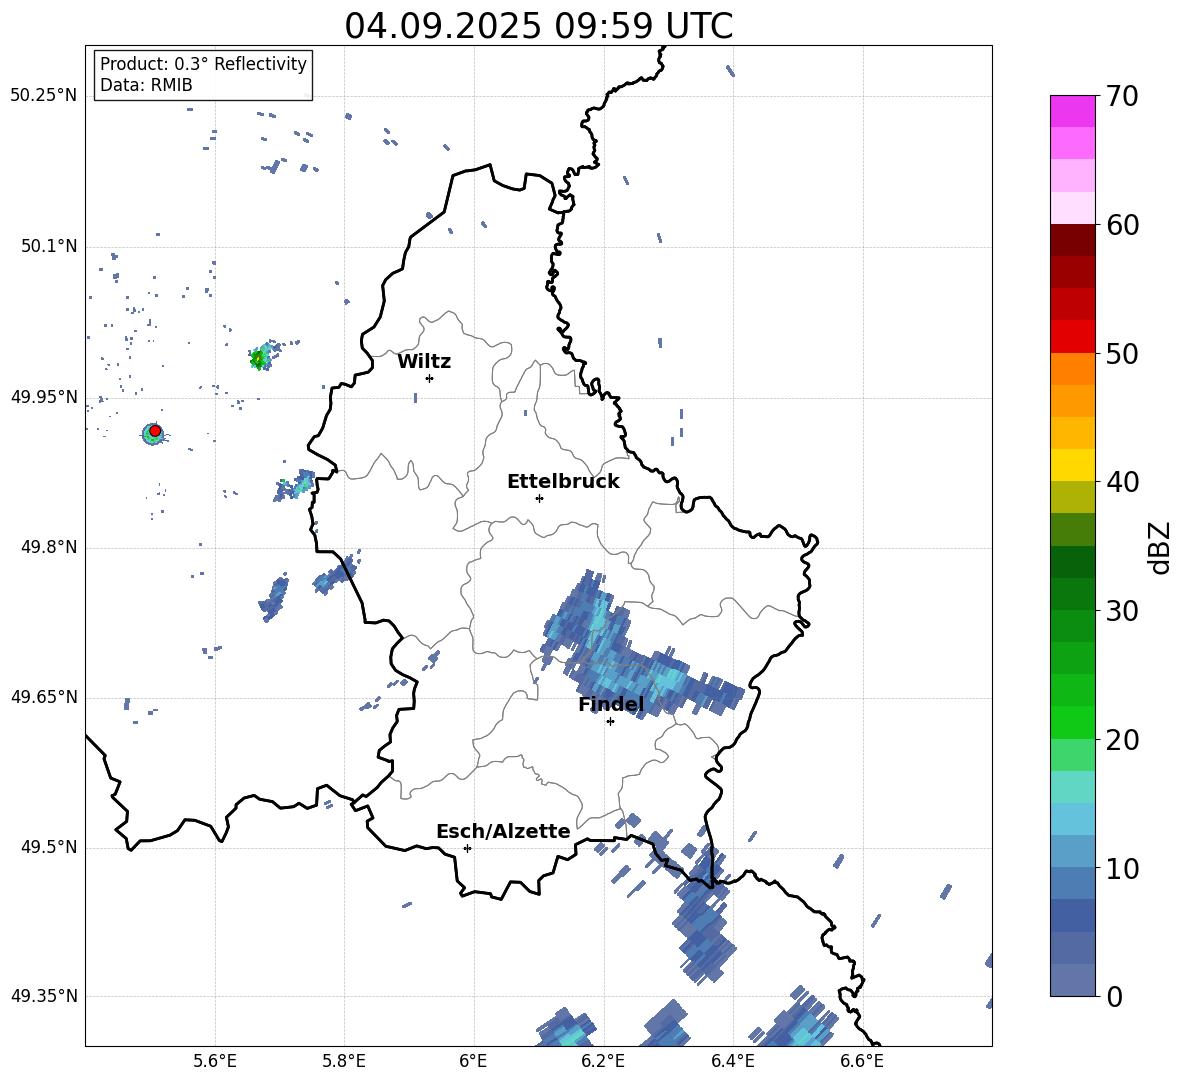Viewport: 1184px width, 1081px height.
Task: Pick the bright red 50 dBZ swatch
Action: pos(1072,336)
